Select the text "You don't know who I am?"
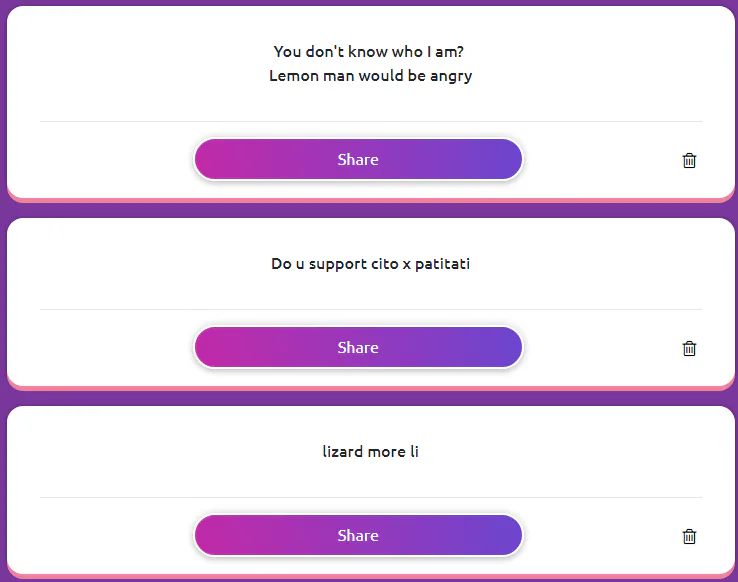This screenshot has height=582, width=738. click(369, 51)
